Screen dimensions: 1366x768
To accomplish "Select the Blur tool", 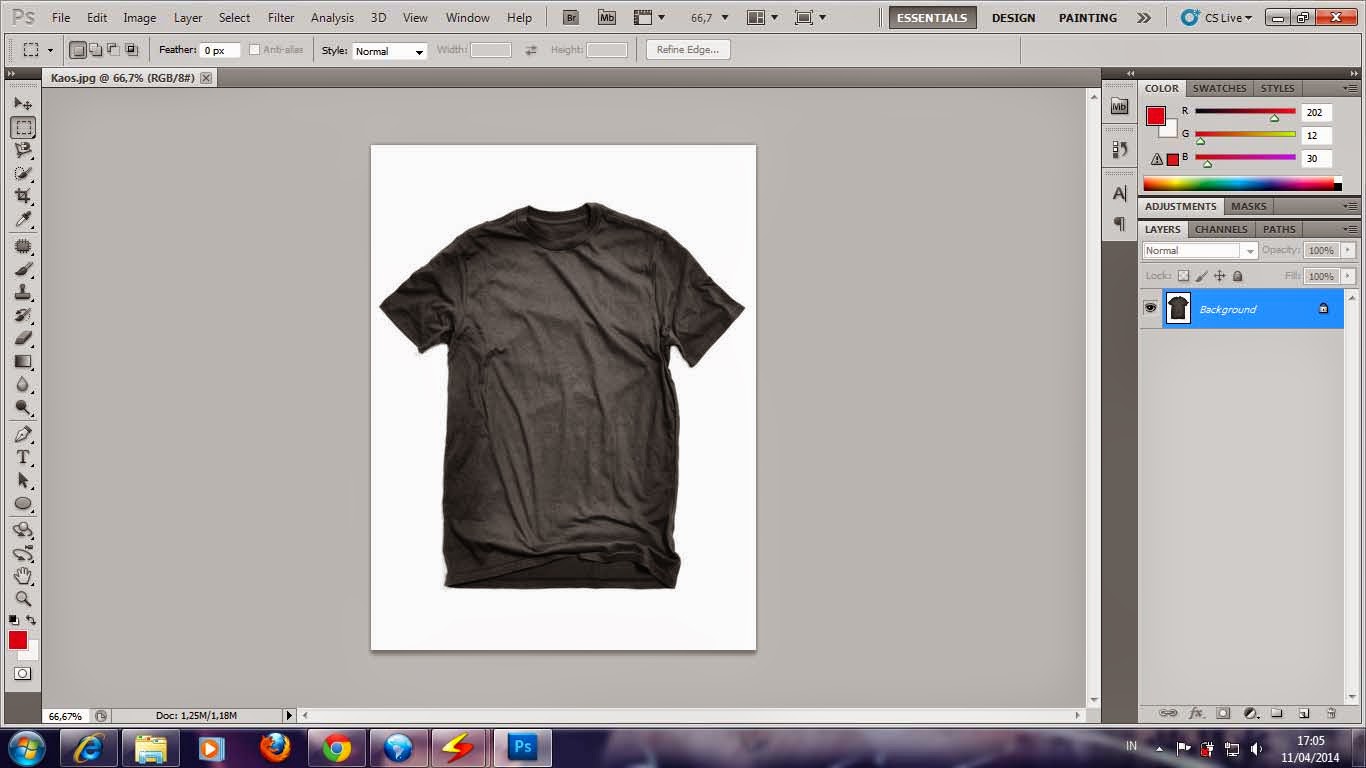I will 23,384.
